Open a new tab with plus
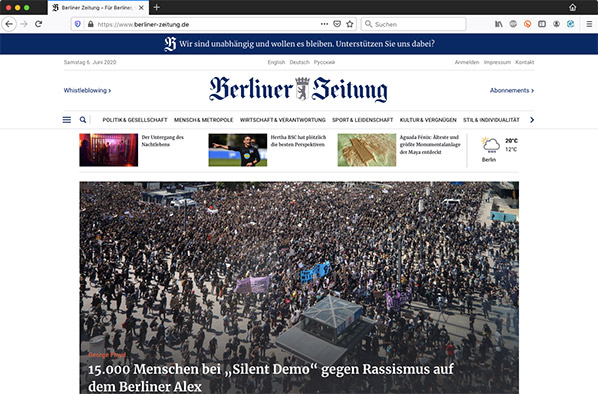This screenshot has width=598, height=394. [x=156, y=7]
